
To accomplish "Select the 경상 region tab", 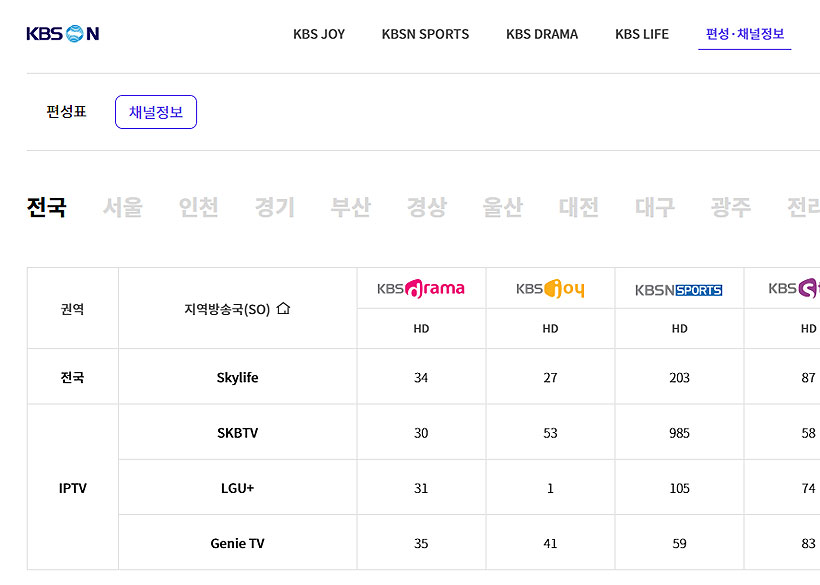I will [427, 207].
